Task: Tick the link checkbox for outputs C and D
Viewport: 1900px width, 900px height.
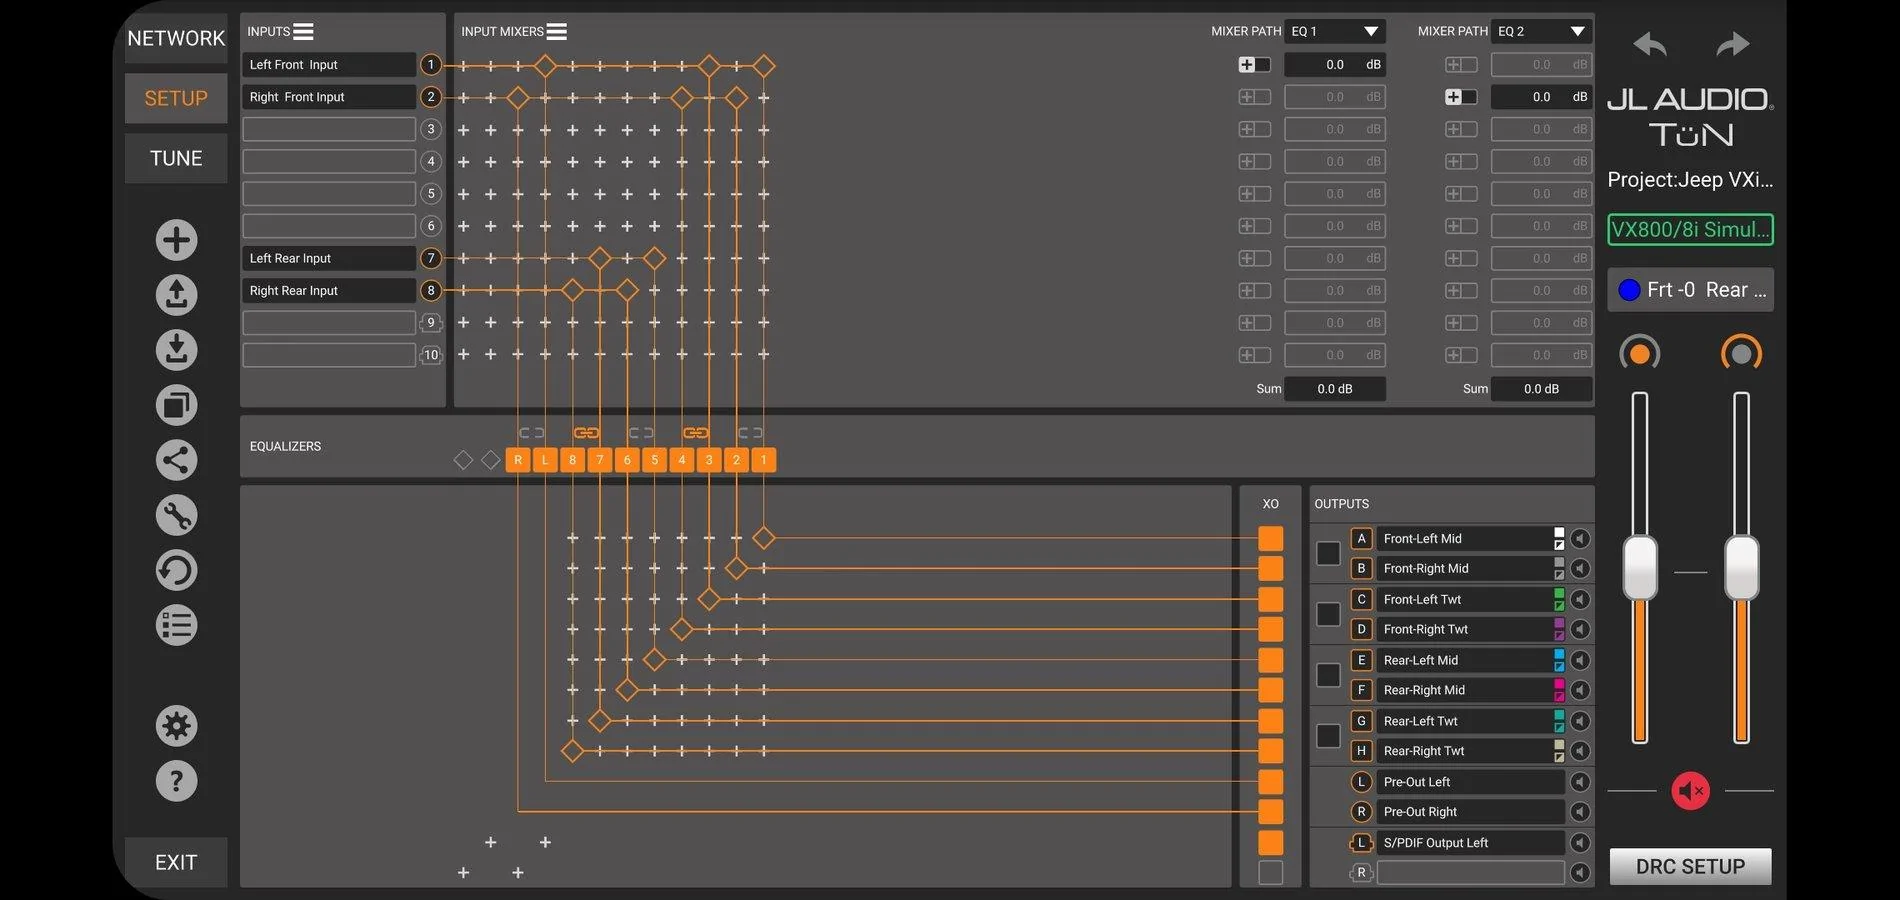Action: point(1328,614)
